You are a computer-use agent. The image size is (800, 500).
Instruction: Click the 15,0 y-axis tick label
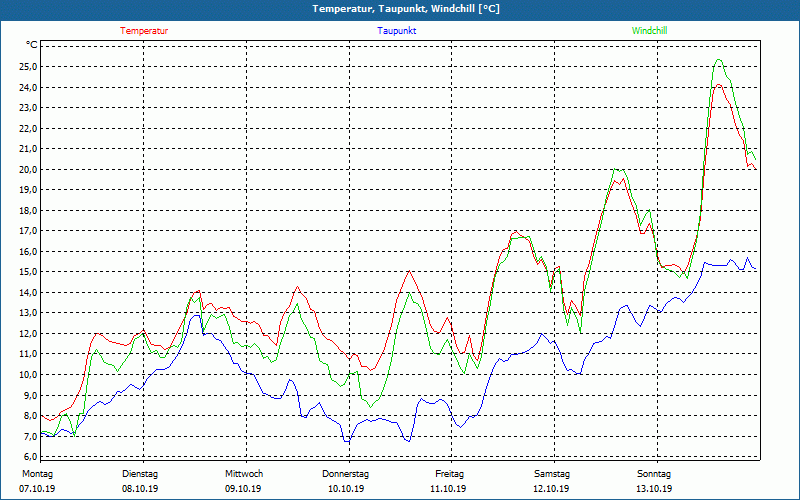28,272
